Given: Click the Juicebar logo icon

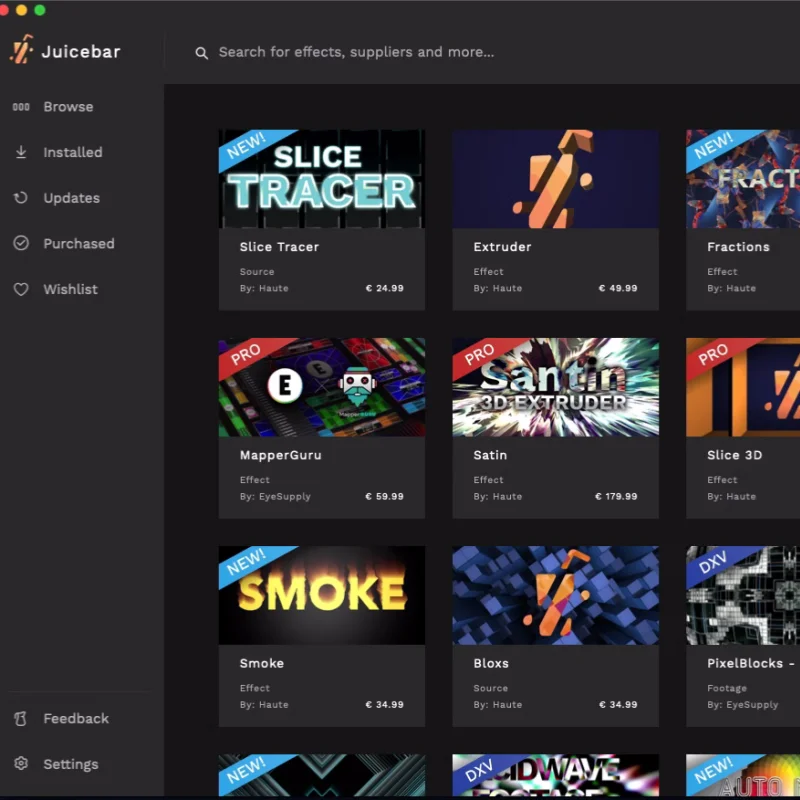Looking at the screenshot, I should (x=21, y=49).
